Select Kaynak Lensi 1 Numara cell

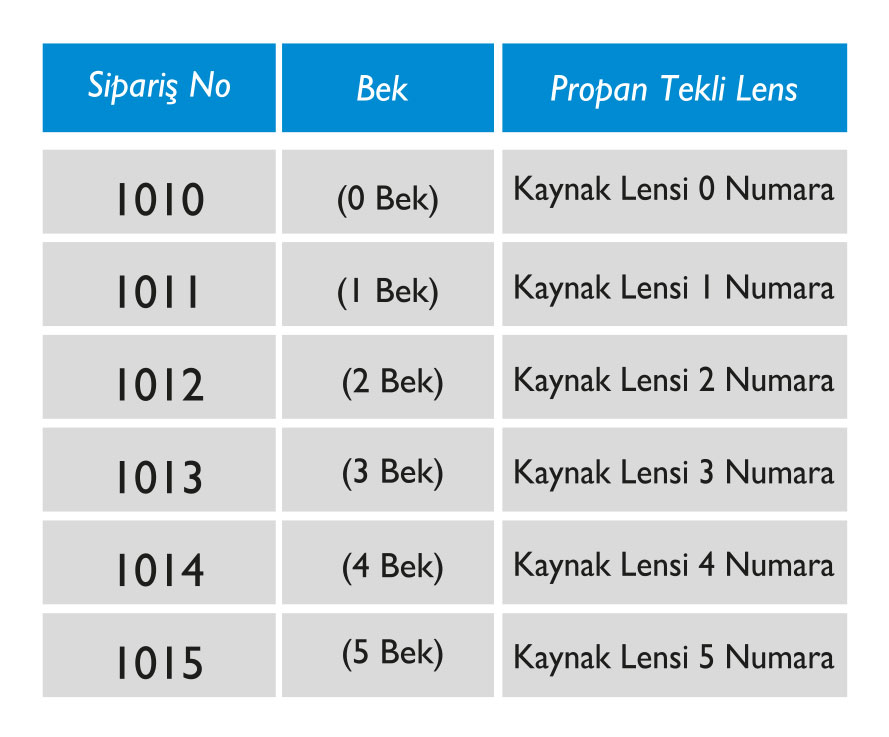pyautogui.click(x=674, y=288)
